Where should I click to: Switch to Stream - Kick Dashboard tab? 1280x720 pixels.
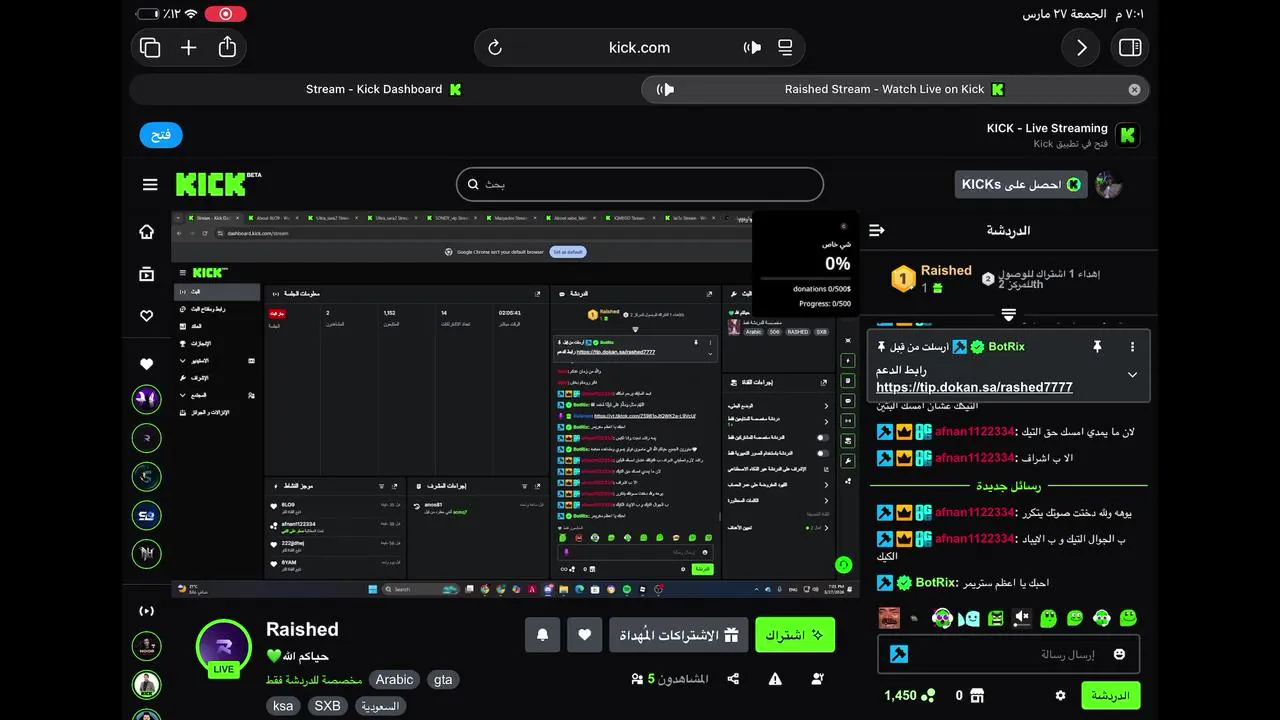coord(384,89)
